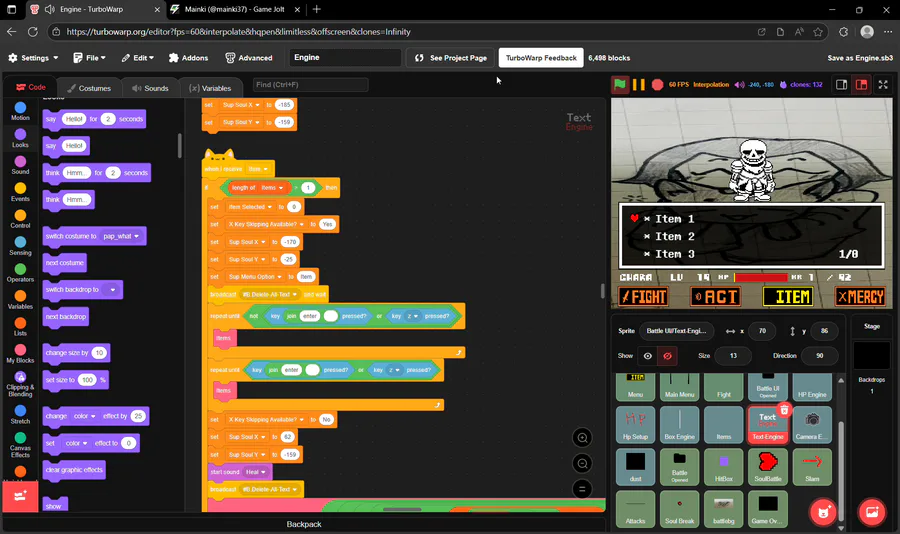Open the Events block category
This screenshot has width=900, height=534.
[x=20, y=192]
